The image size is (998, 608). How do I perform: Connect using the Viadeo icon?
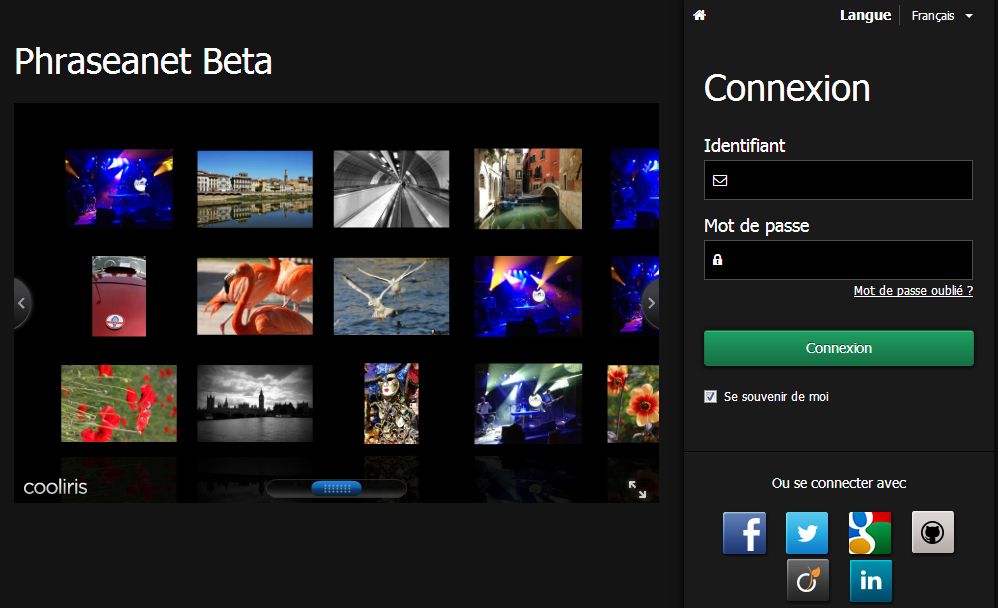click(x=807, y=581)
